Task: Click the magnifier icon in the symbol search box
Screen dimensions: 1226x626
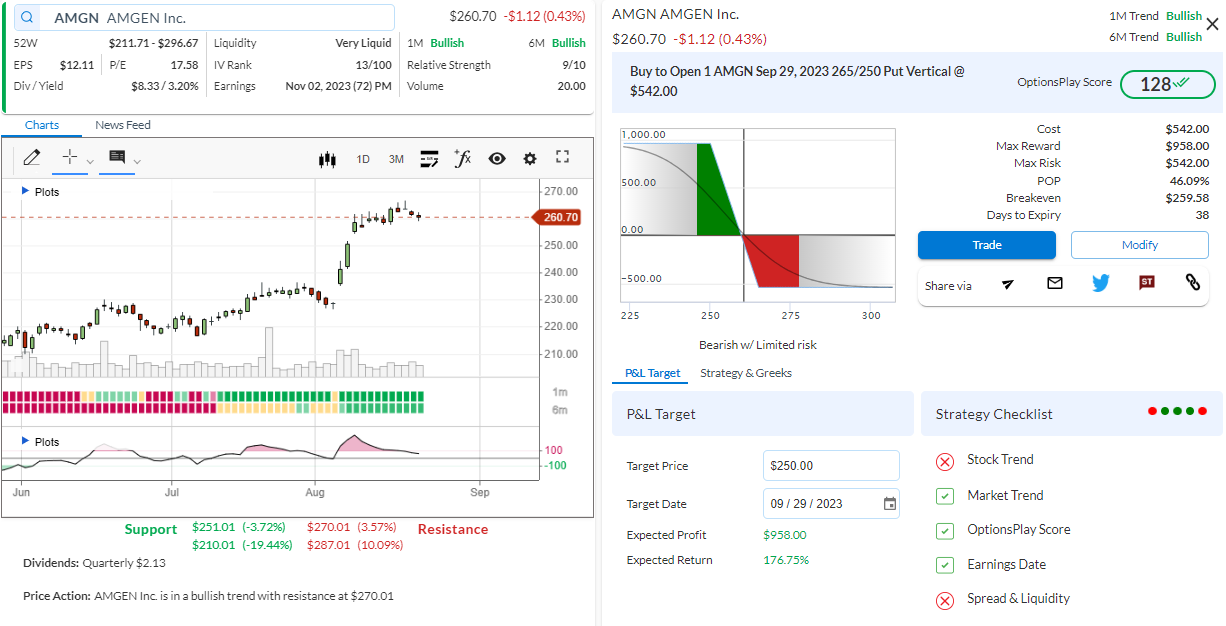Action: (27, 18)
